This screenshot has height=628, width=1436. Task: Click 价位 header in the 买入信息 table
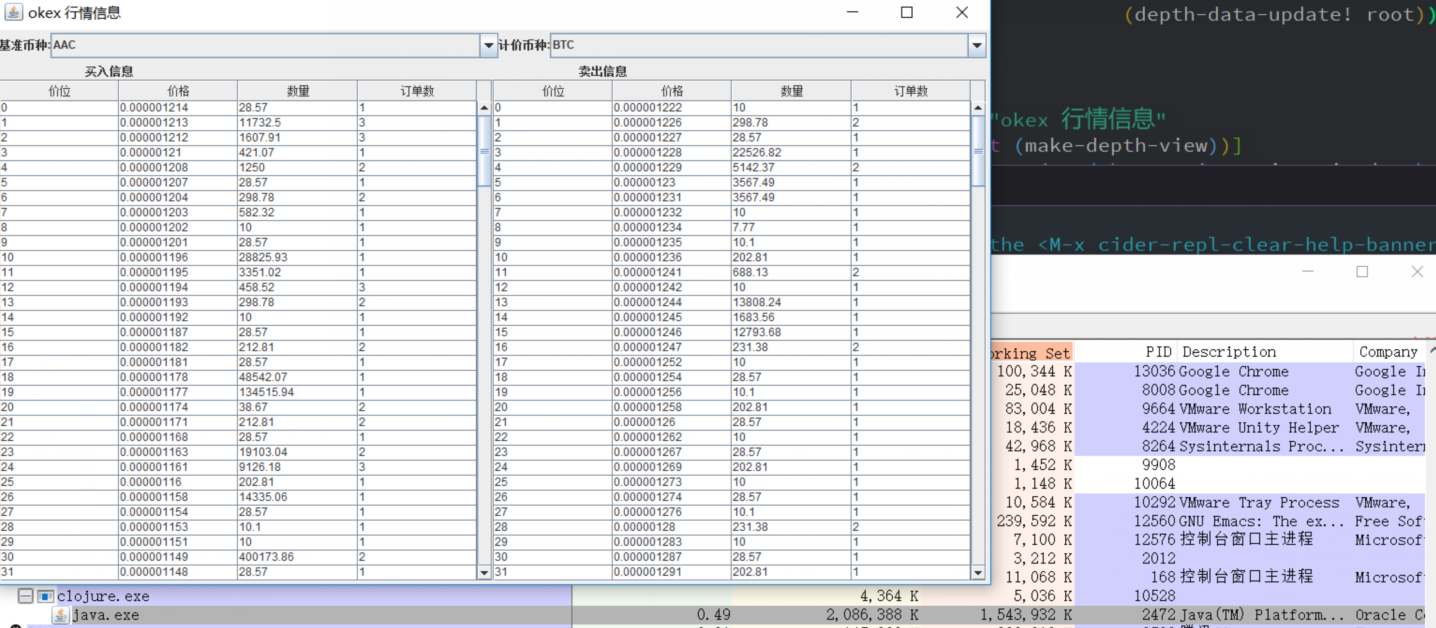point(59,91)
